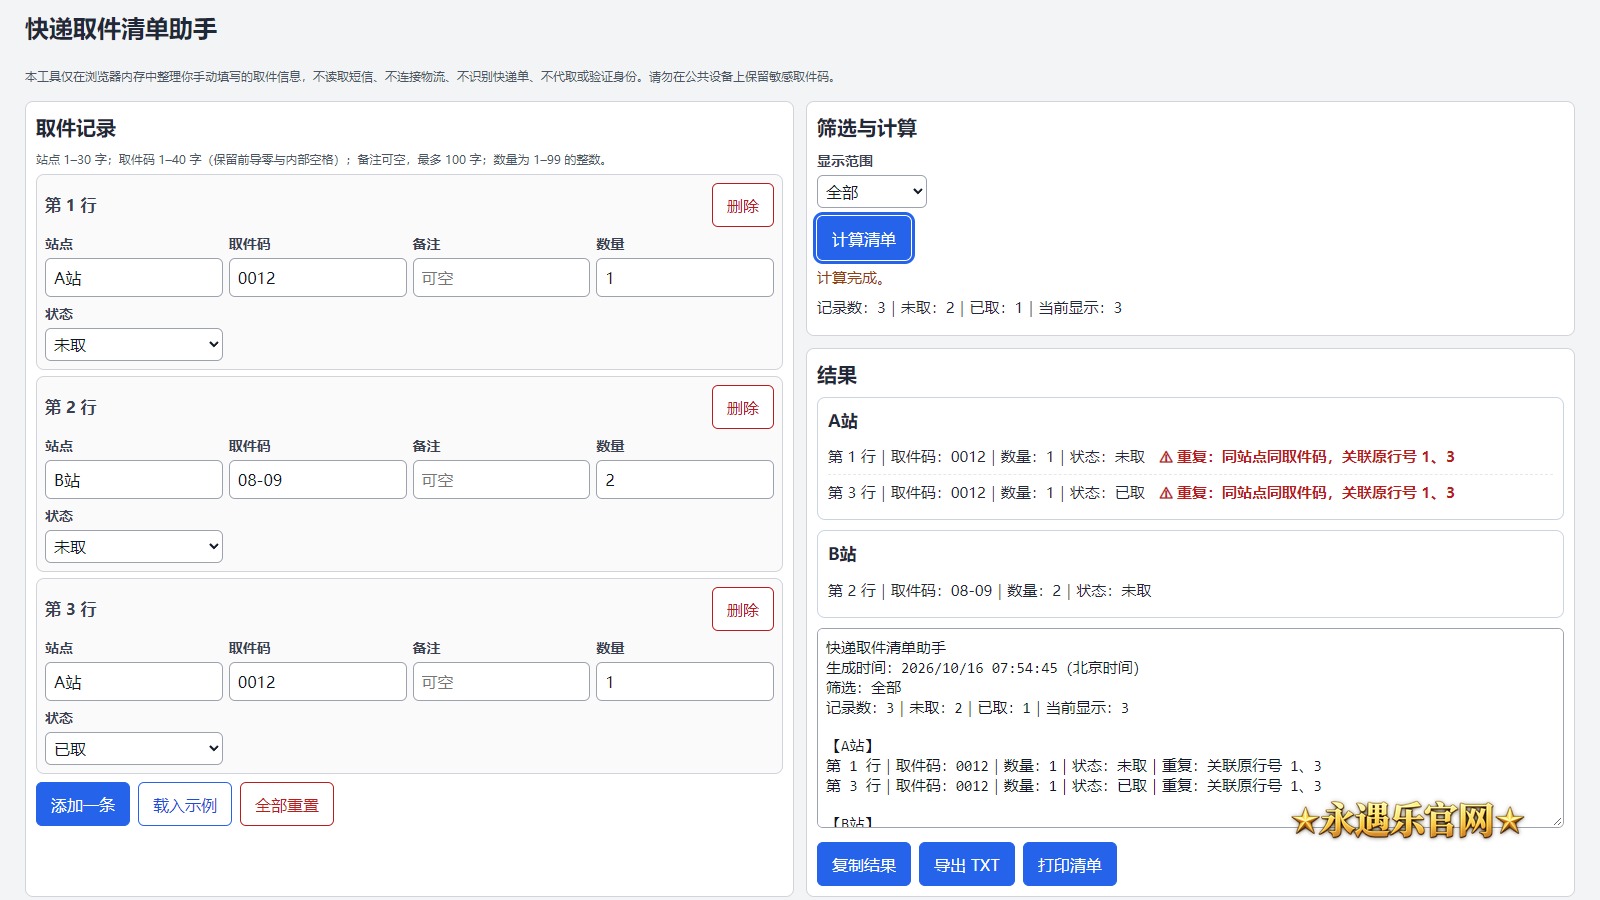
Task: Click the 计算清单 button
Action: pyautogui.click(x=864, y=239)
